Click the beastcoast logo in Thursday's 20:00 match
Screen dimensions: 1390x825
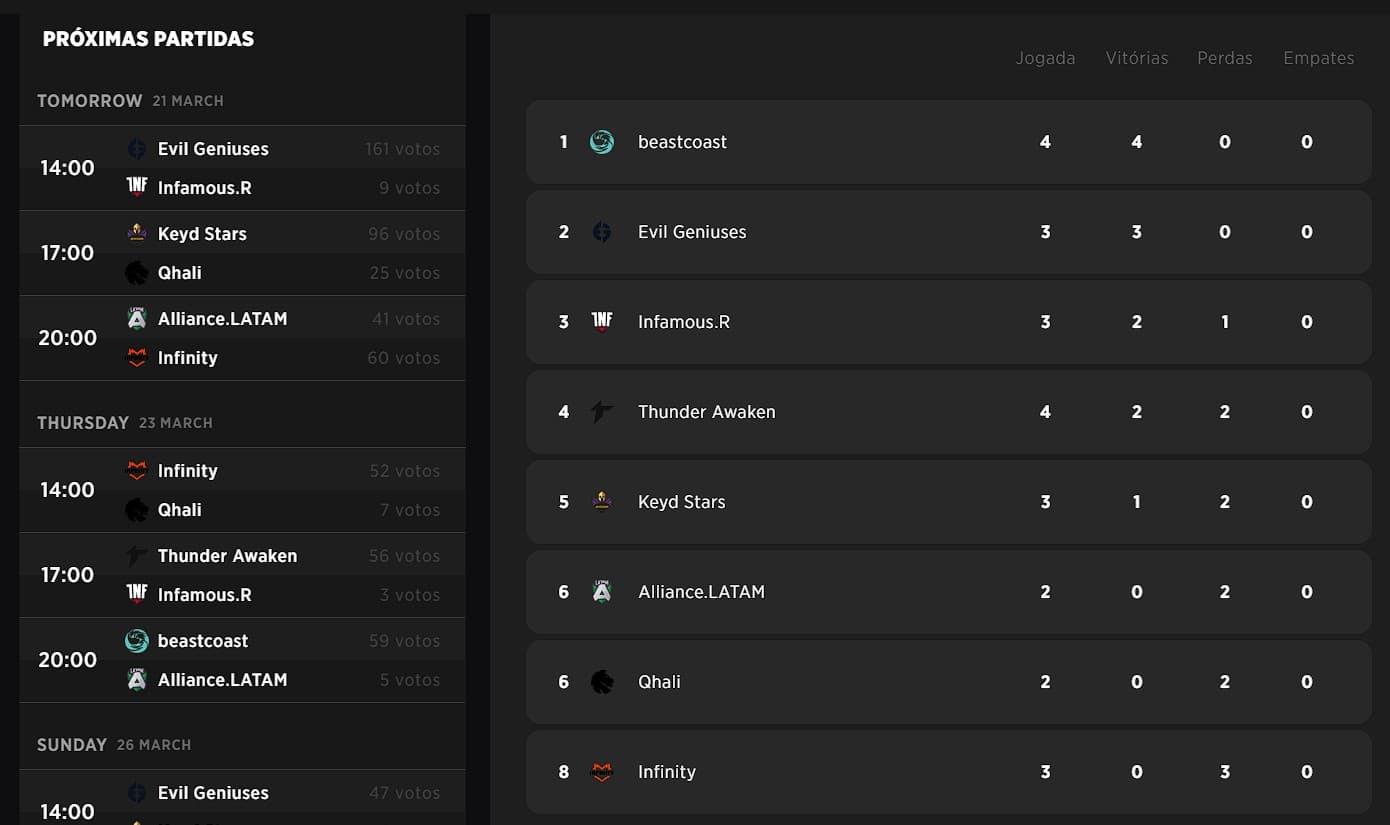coord(137,641)
